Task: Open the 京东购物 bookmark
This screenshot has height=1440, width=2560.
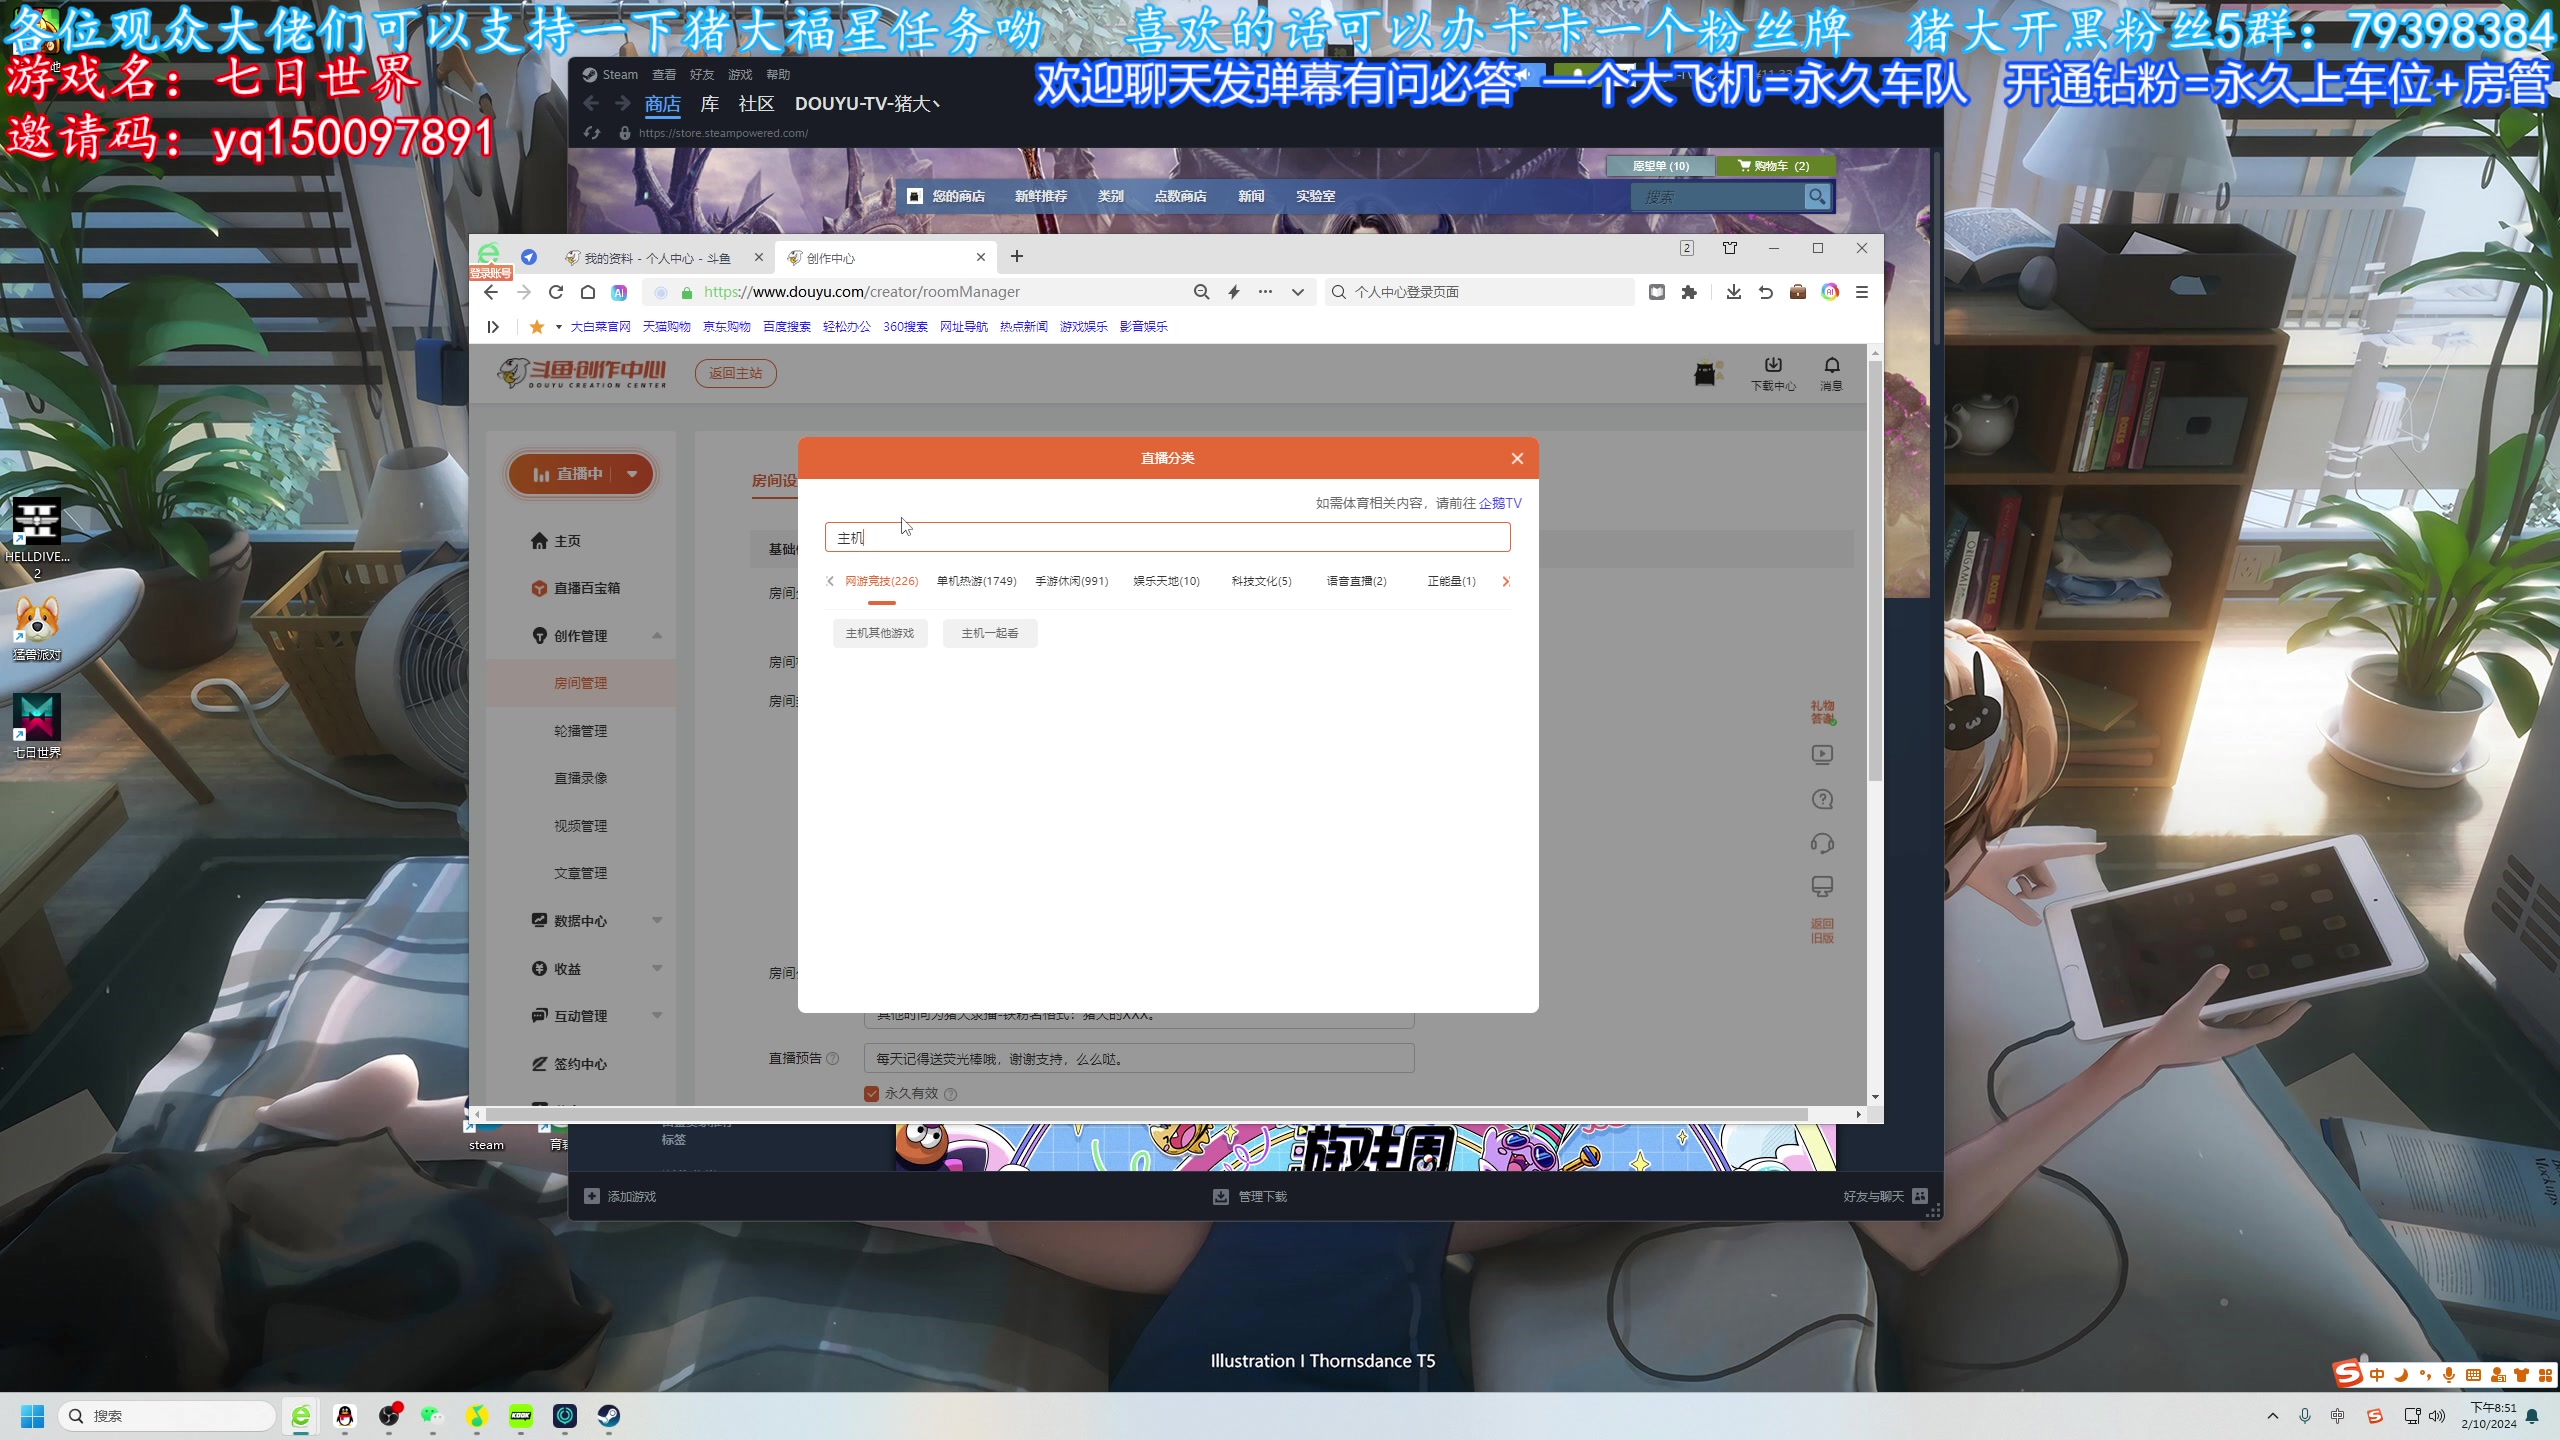Action: (727, 327)
